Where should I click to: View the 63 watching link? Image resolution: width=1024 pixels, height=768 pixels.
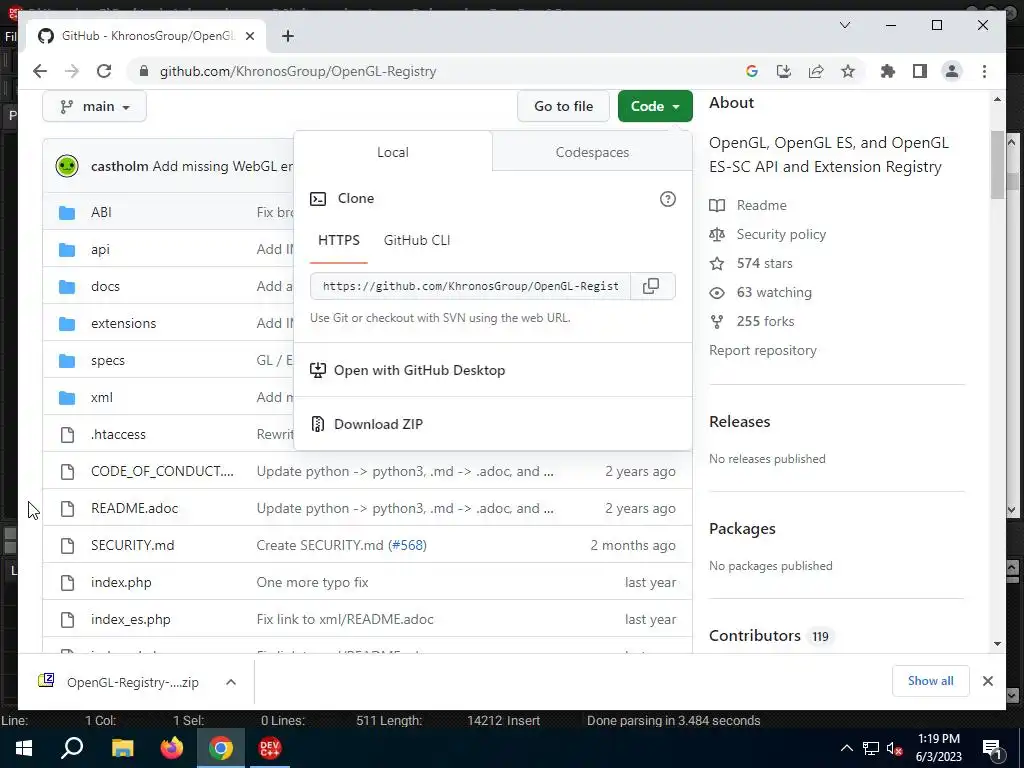pos(774,293)
